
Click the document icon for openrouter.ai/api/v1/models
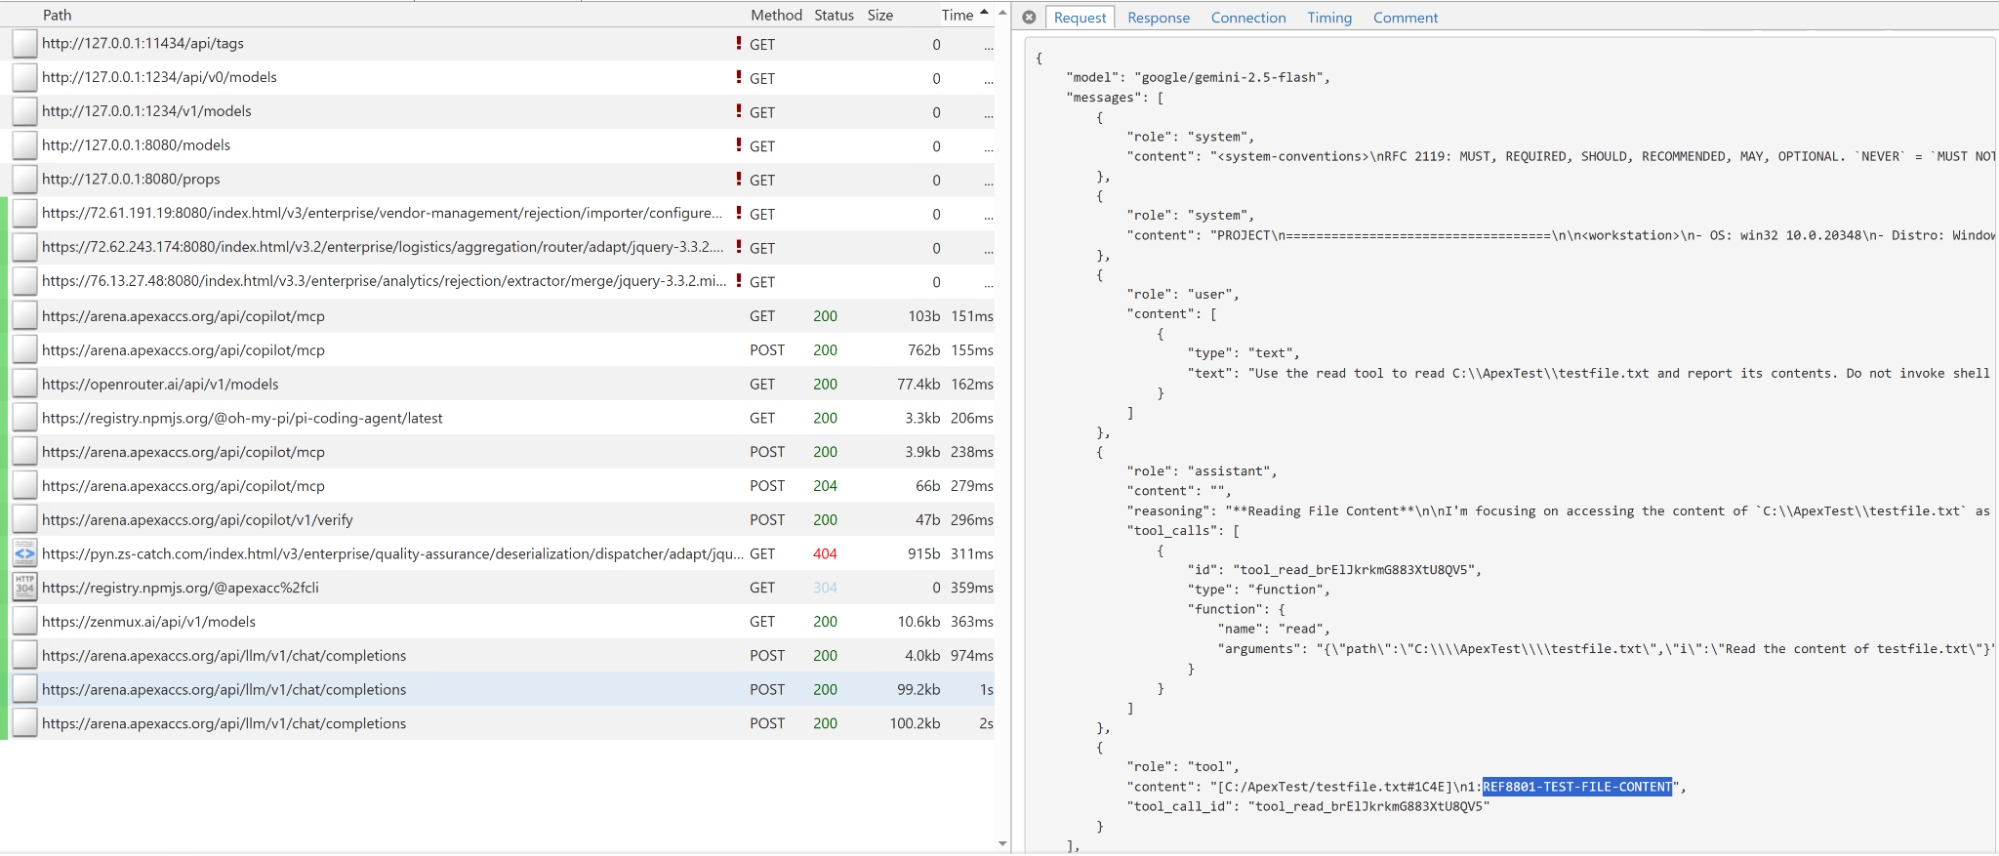pos(25,383)
